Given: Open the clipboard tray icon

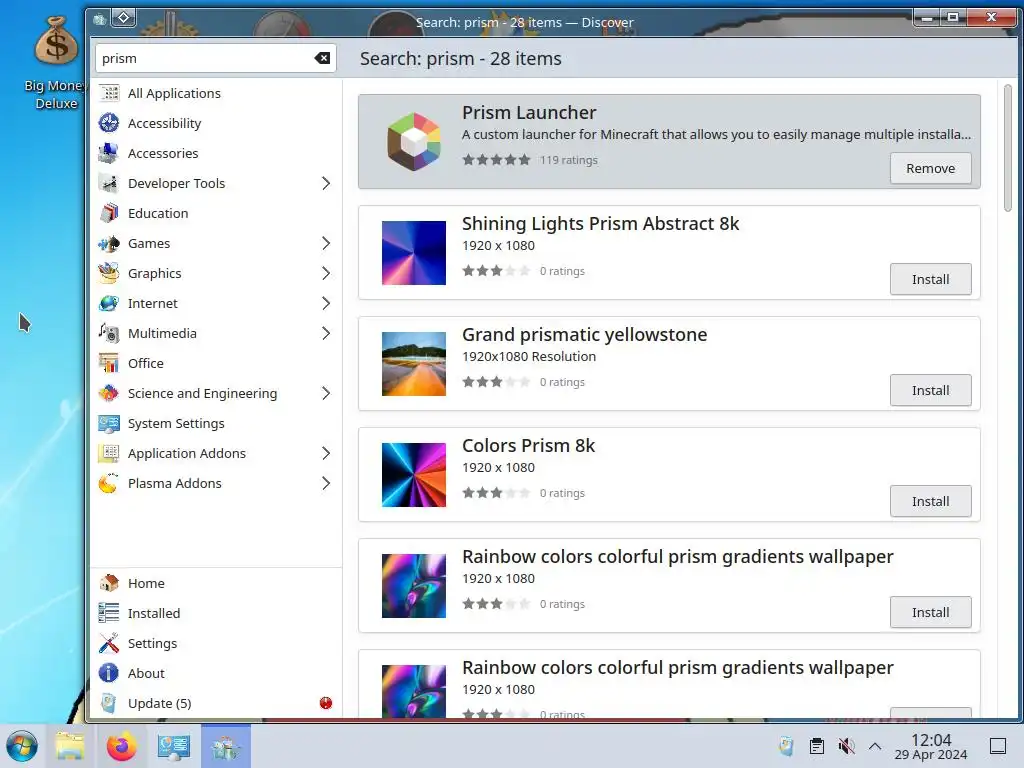Looking at the screenshot, I should tap(816, 746).
